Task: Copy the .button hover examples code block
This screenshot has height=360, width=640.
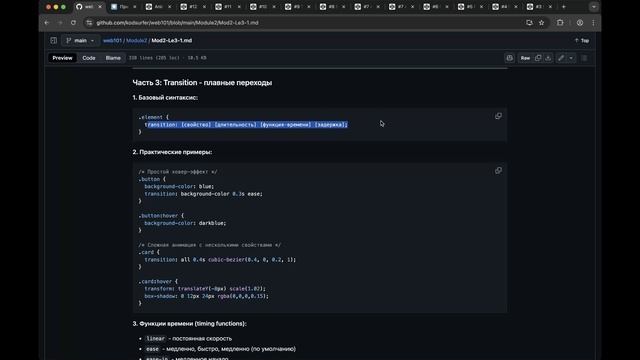Action: 498,171
